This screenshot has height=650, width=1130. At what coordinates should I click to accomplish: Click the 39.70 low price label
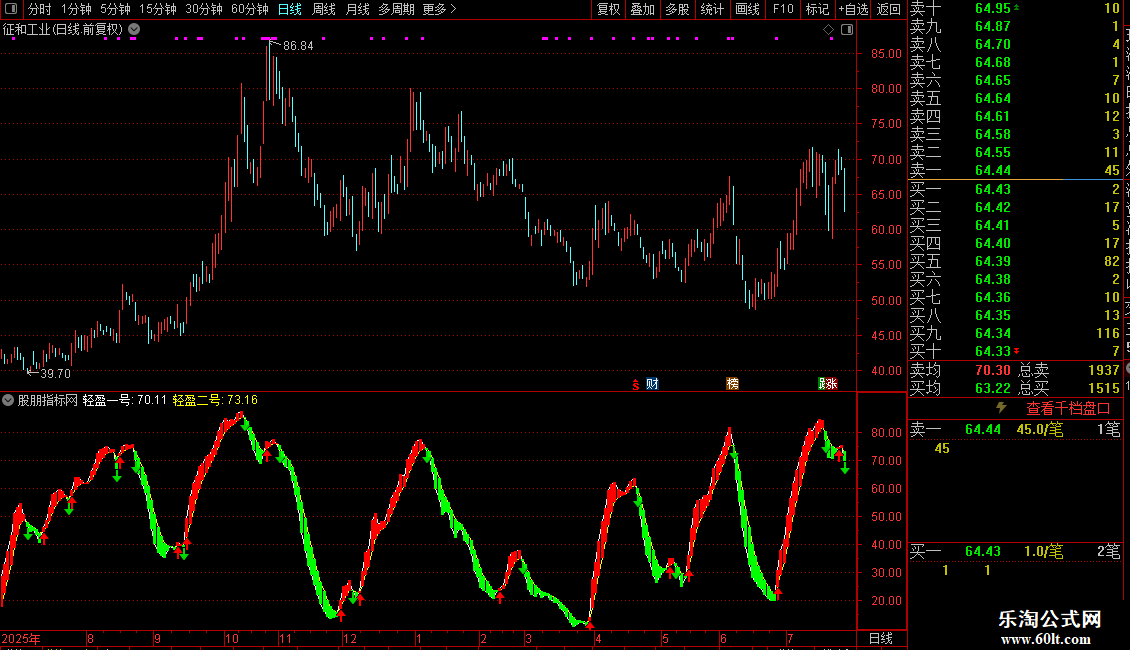55,374
